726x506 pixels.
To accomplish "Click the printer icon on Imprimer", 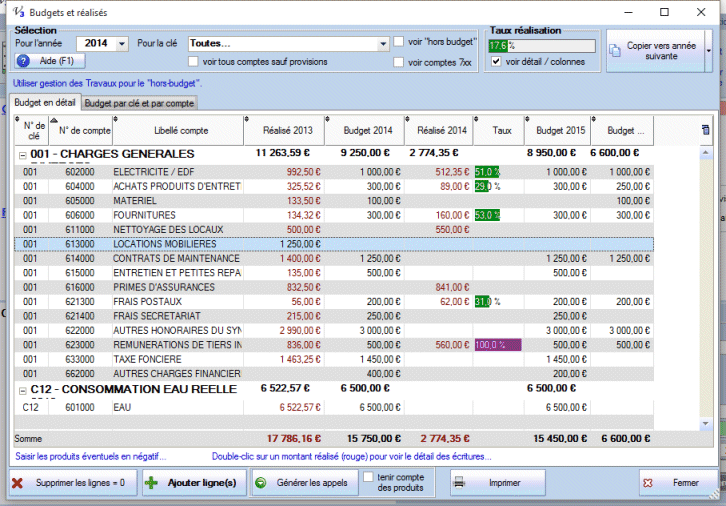I will pos(459,483).
